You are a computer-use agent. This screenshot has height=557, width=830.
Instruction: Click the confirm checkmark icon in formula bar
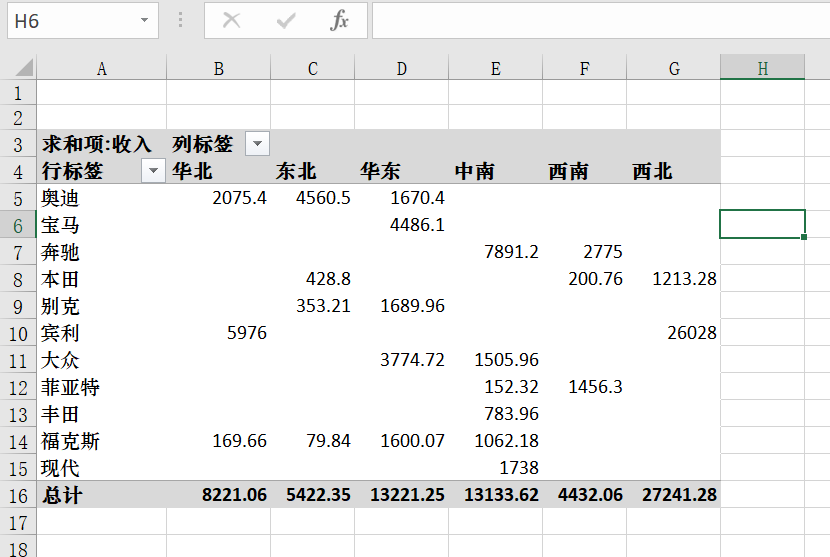[286, 21]
